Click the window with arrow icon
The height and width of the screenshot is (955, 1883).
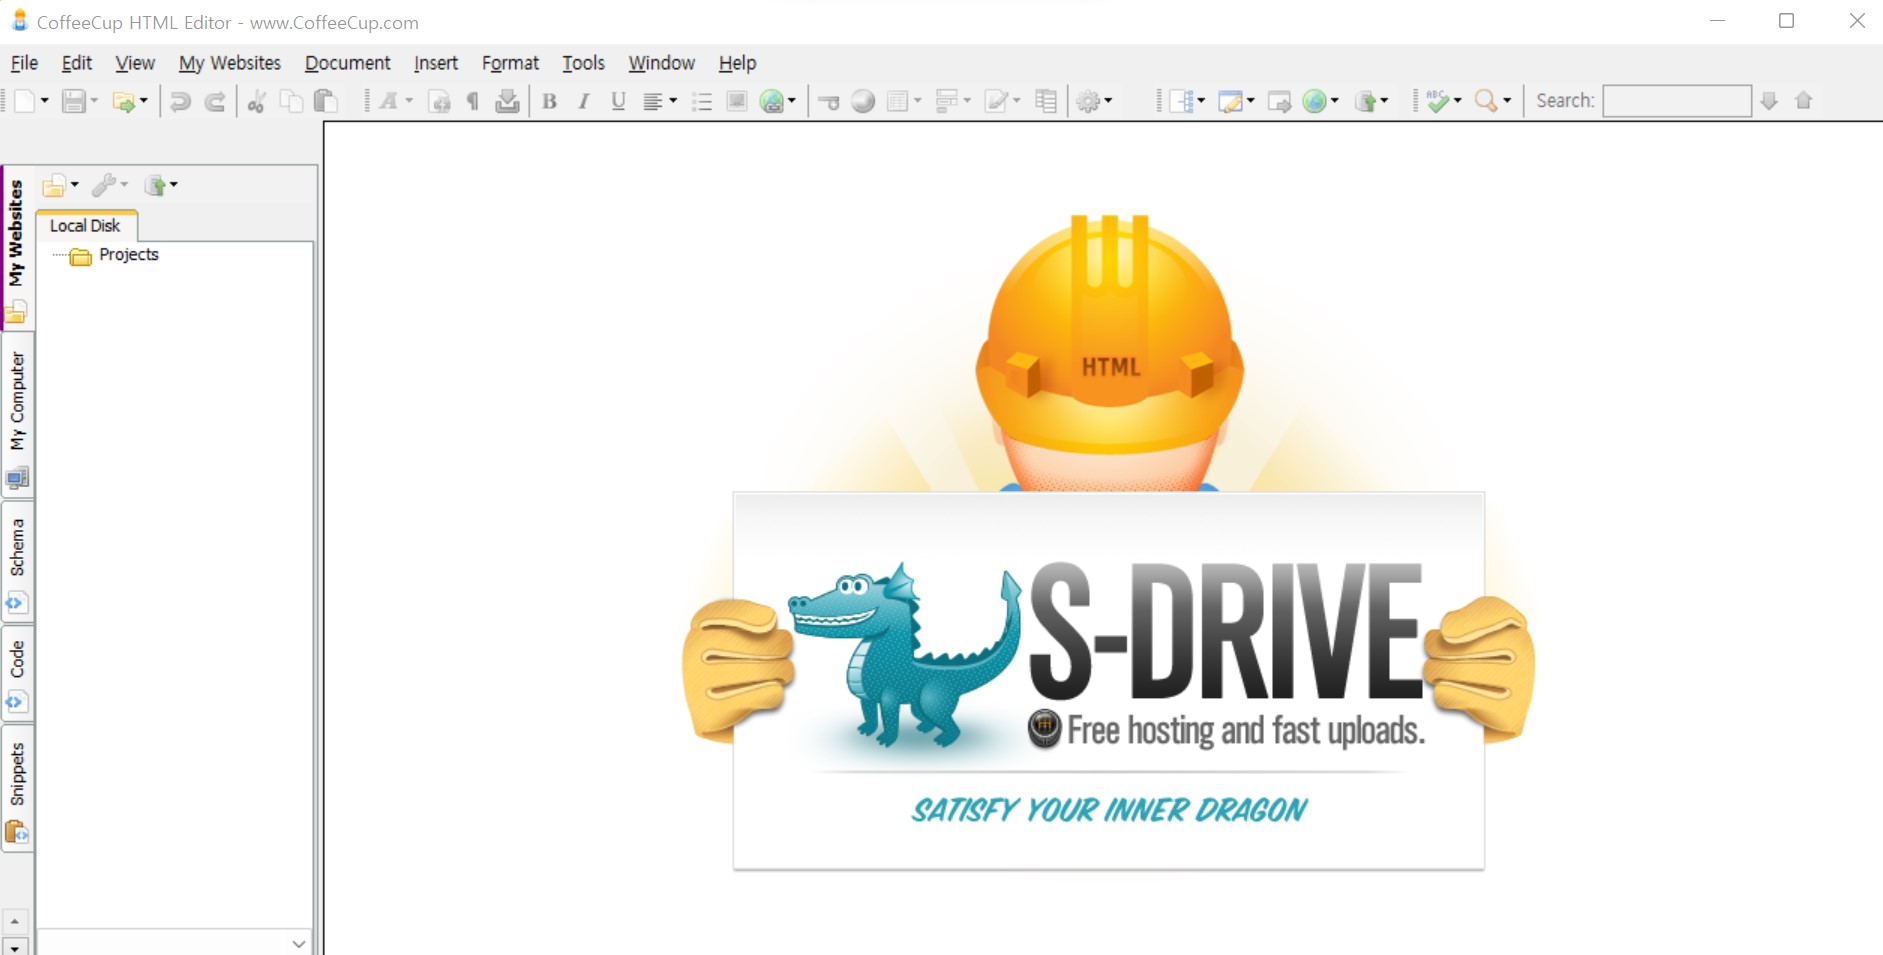click(1280, 101)
